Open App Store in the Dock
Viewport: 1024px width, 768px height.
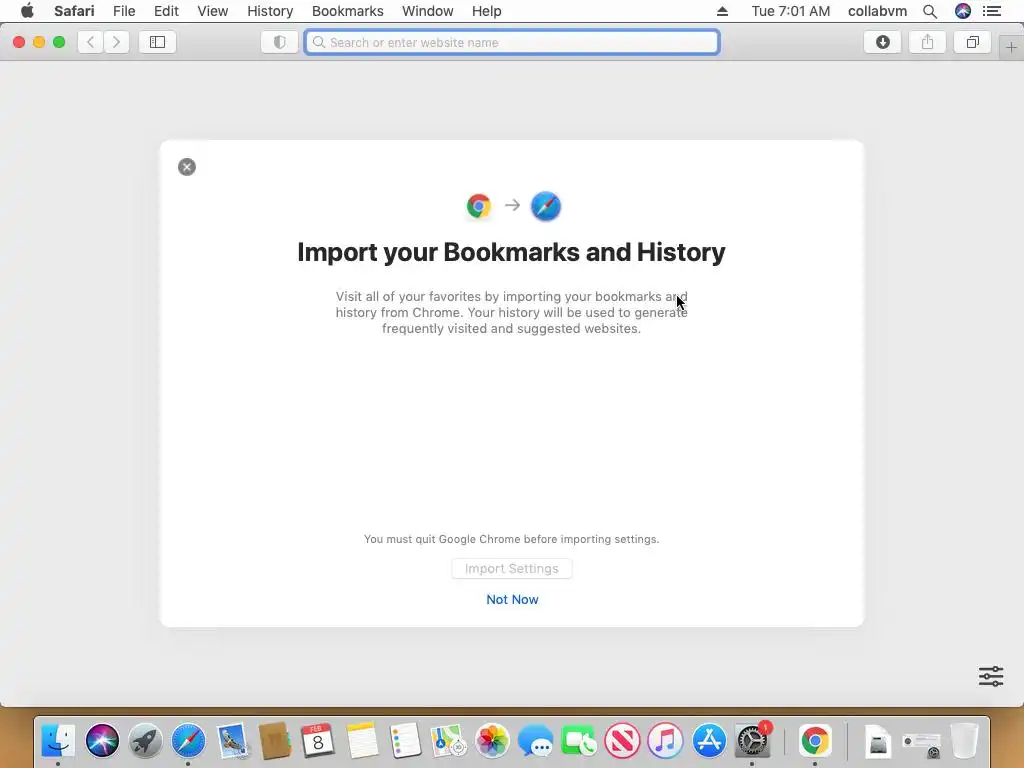coord(709,741)
